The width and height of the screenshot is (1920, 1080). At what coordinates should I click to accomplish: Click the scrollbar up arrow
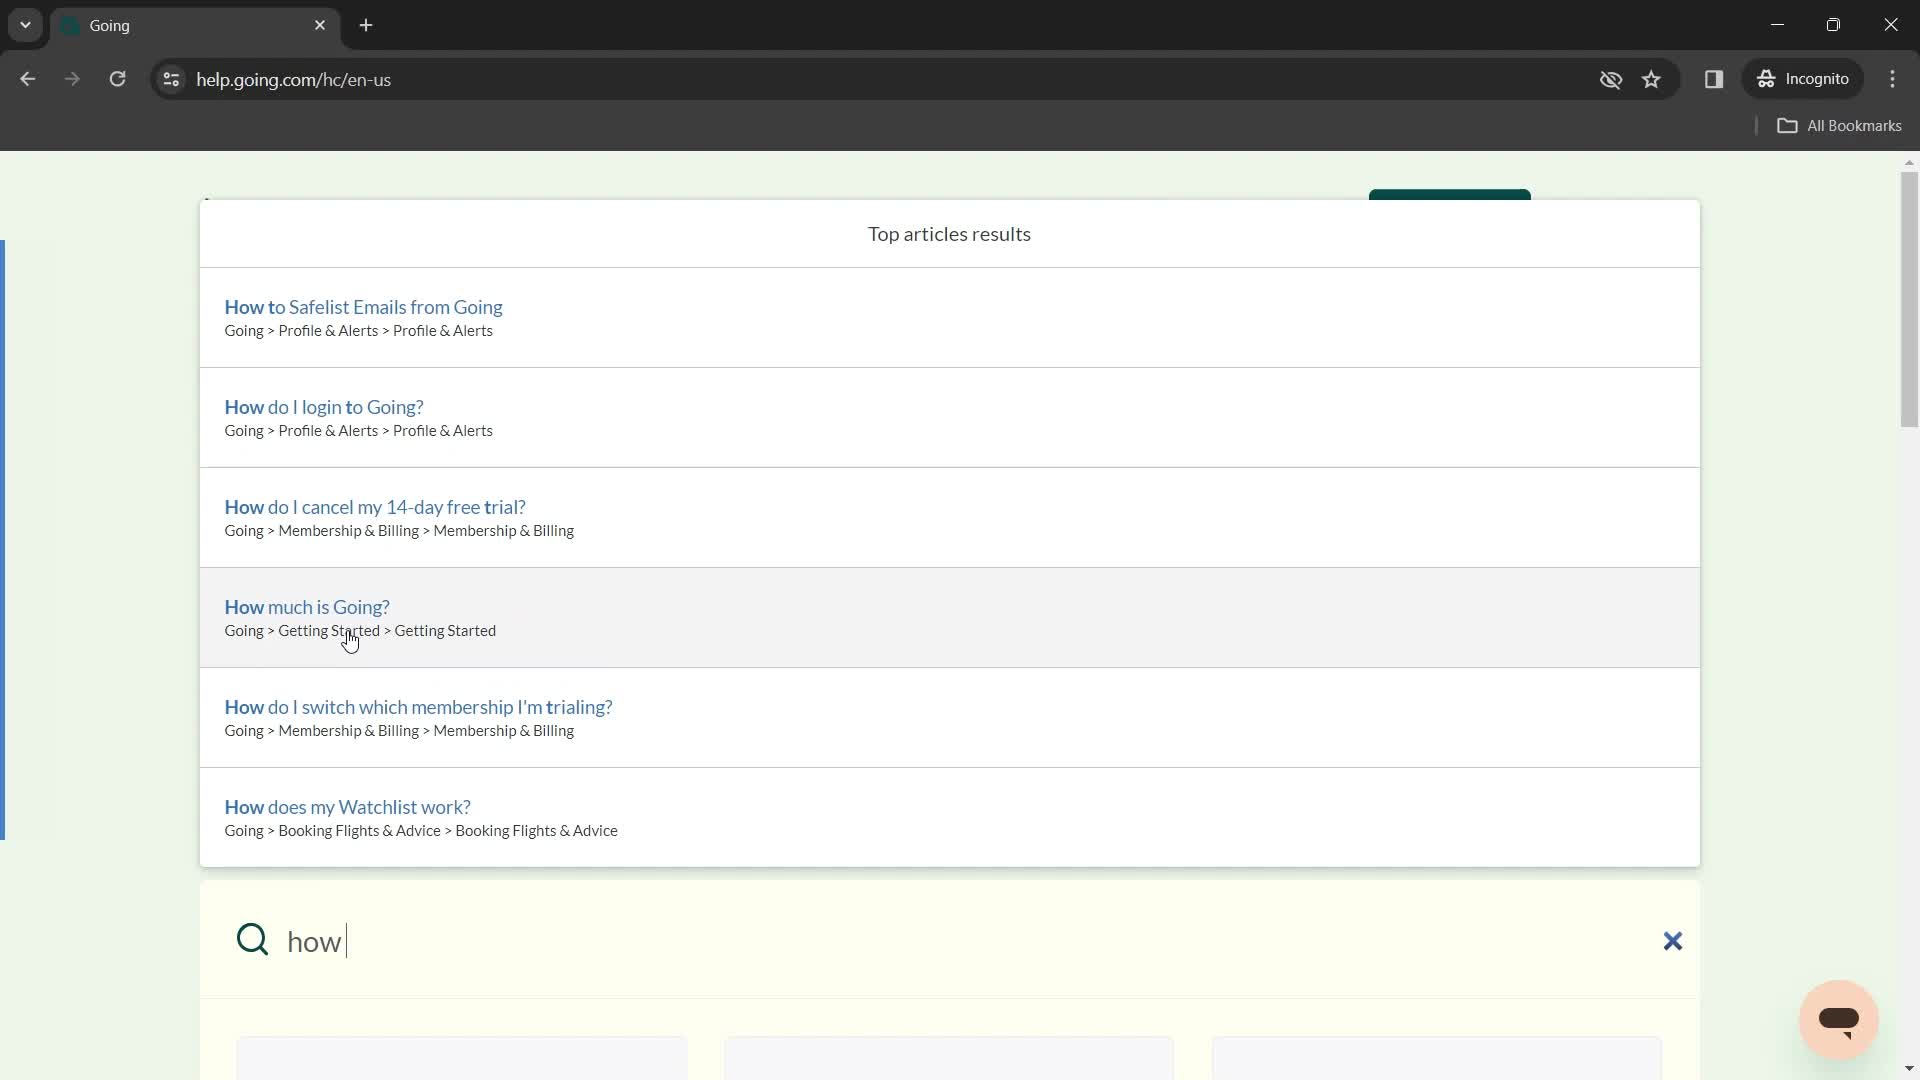pyautogui.click(x=1909, y=161)
